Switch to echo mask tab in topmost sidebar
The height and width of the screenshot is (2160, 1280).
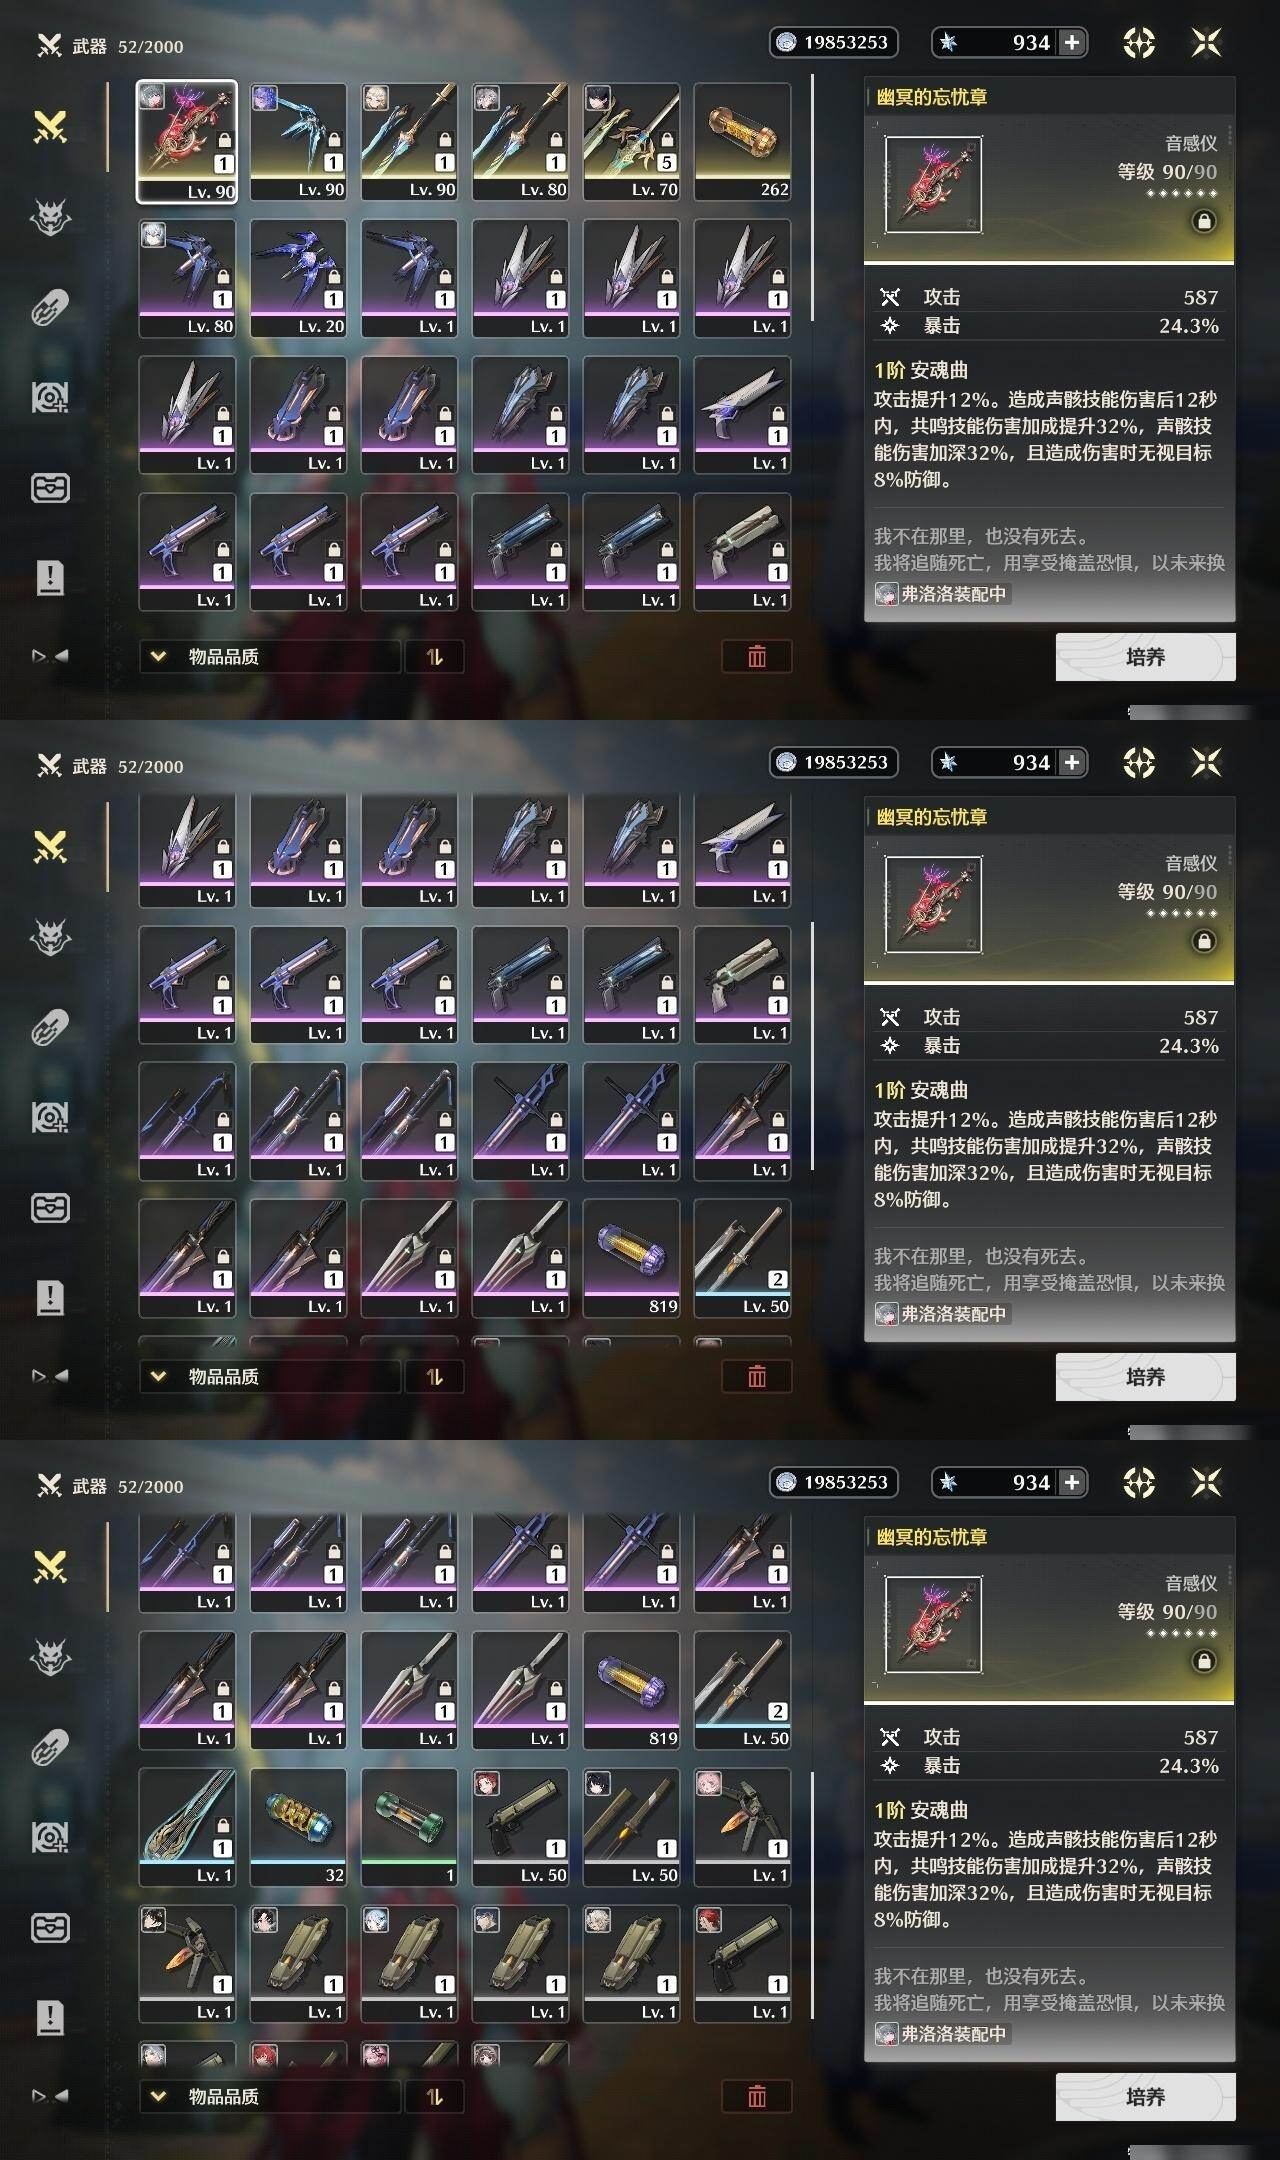50,217
